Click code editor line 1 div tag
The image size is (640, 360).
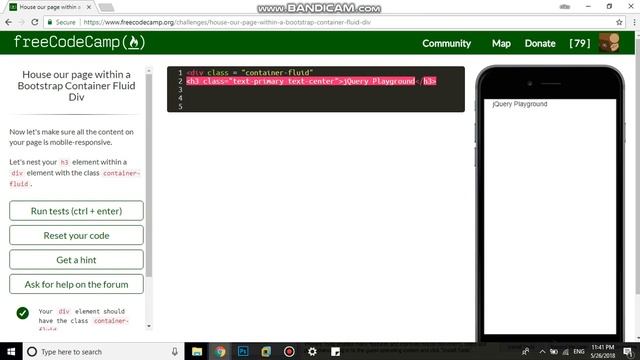[250, 72]
